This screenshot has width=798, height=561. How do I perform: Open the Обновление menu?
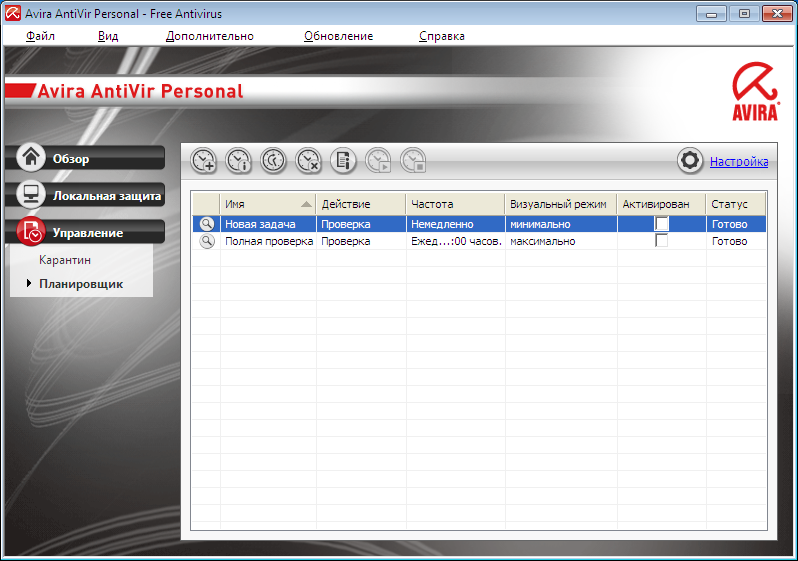[x=338, y=36]
